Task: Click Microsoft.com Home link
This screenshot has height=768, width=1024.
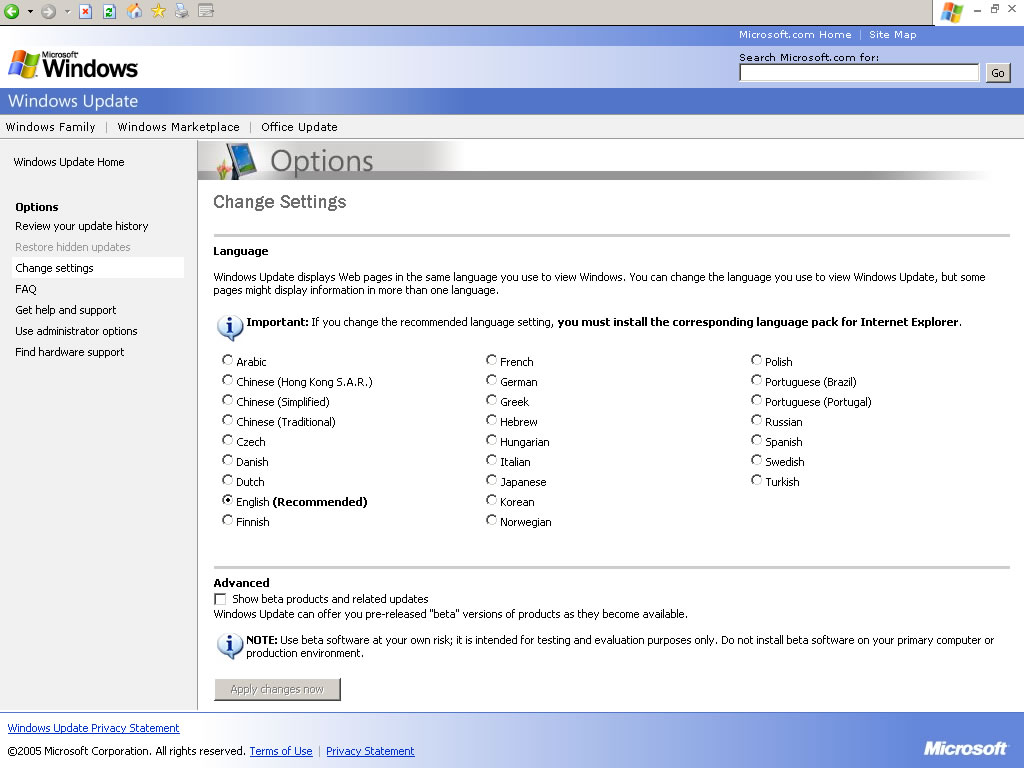Action: point(795,35)
